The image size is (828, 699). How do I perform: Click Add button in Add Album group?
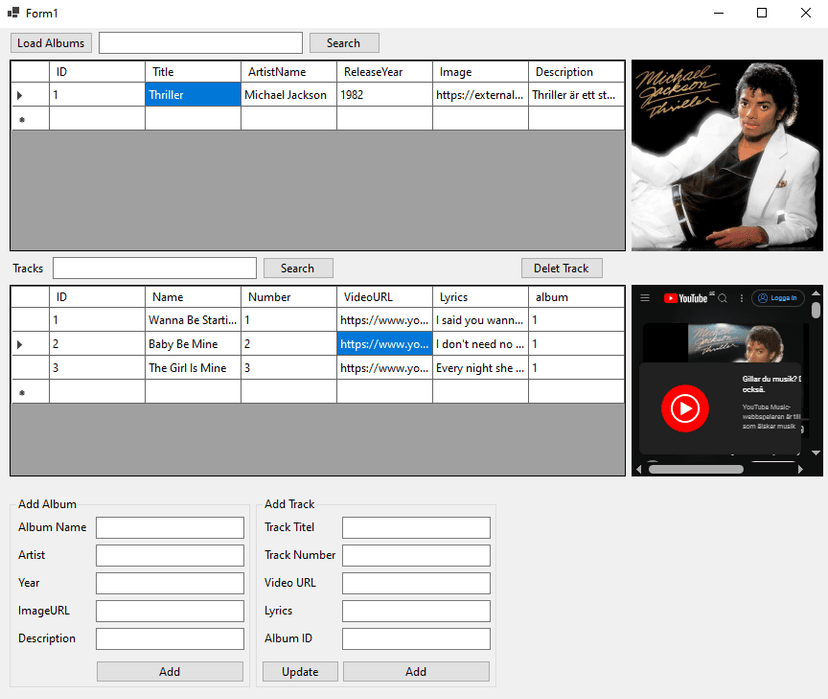(170, 672)
